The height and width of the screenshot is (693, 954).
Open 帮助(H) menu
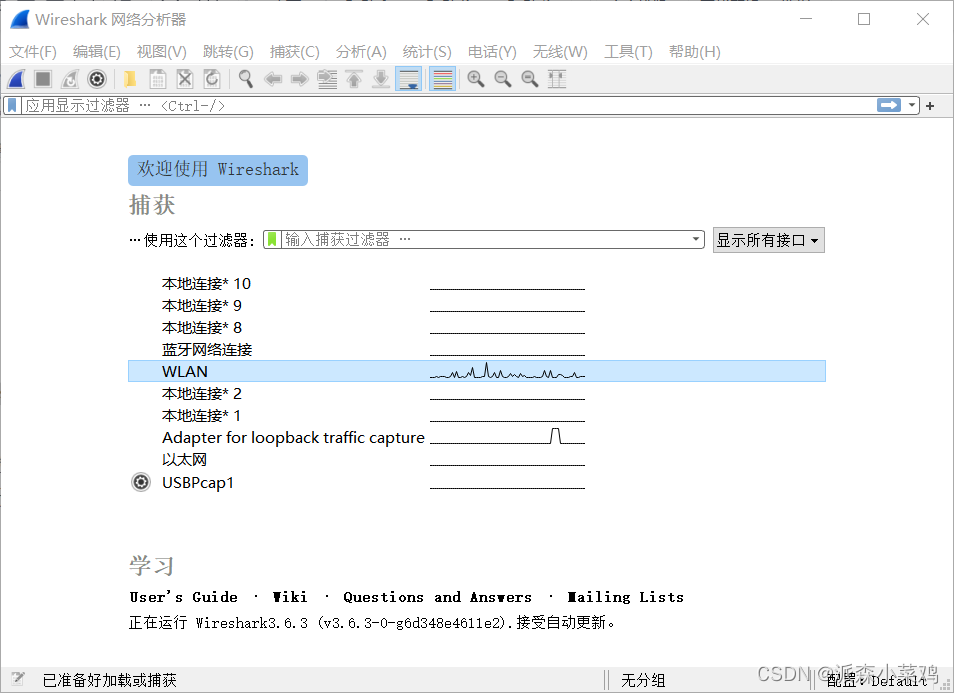[695, 52]
